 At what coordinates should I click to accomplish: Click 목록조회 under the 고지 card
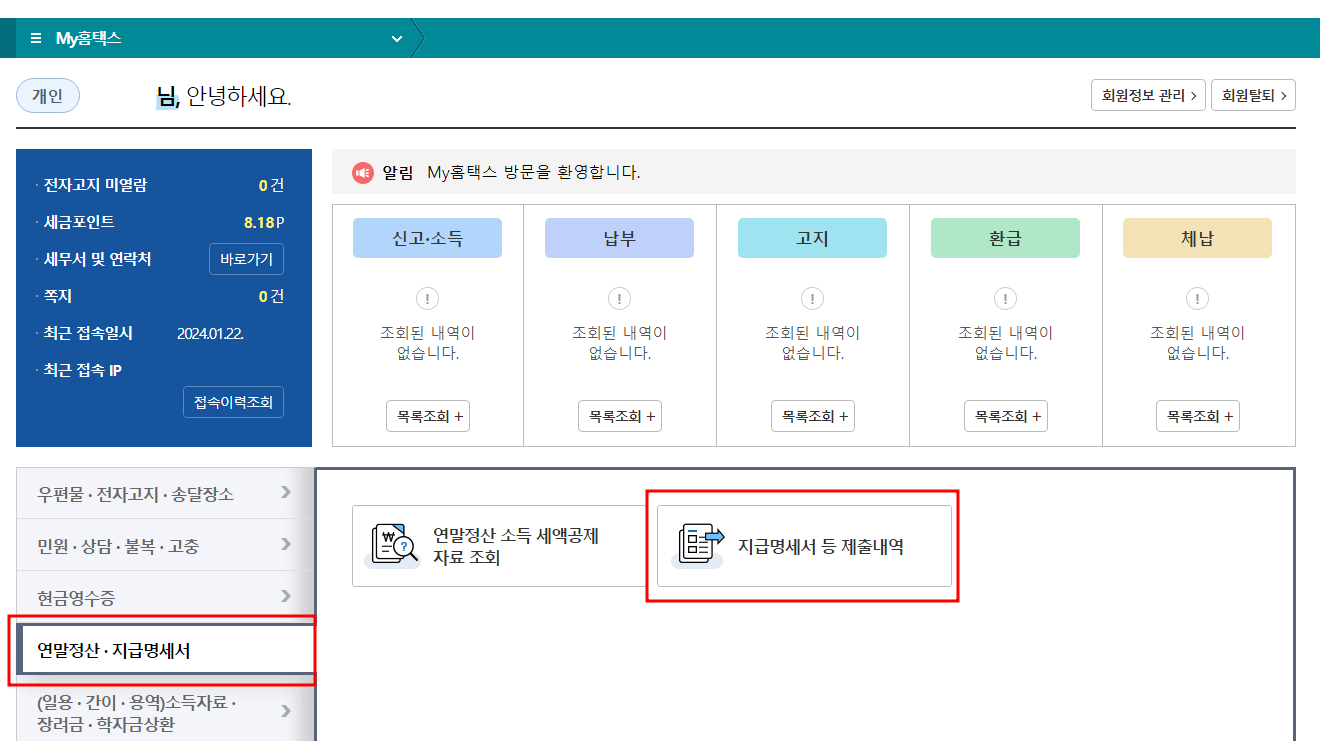click(812, 415)
